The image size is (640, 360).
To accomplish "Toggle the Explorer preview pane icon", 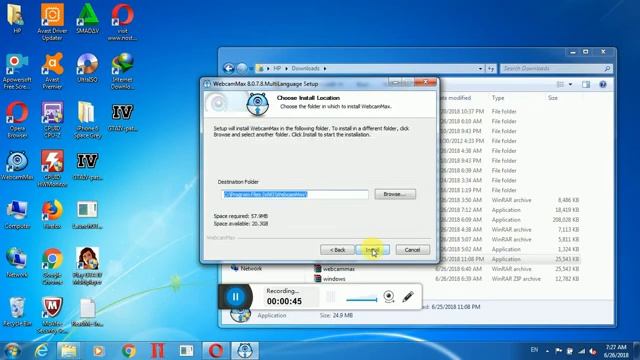I will 586,84.
